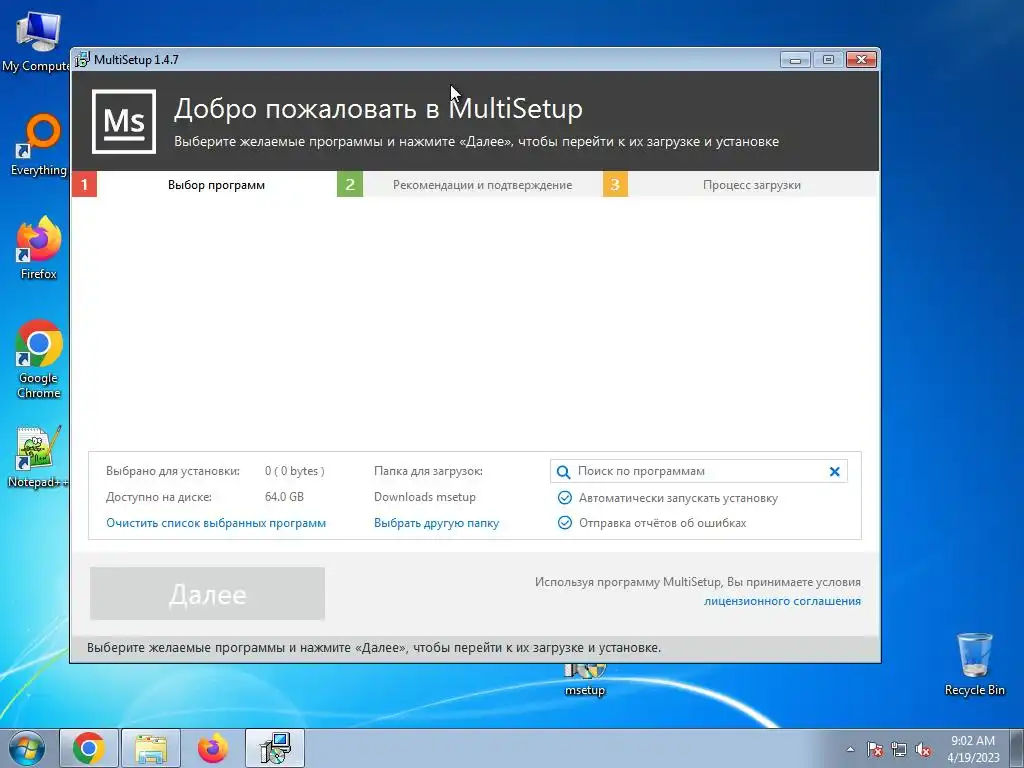The image size is (1024, 768).
Task: Click the MultiSetup installer taskbar button
Action: tap(275, 748)
